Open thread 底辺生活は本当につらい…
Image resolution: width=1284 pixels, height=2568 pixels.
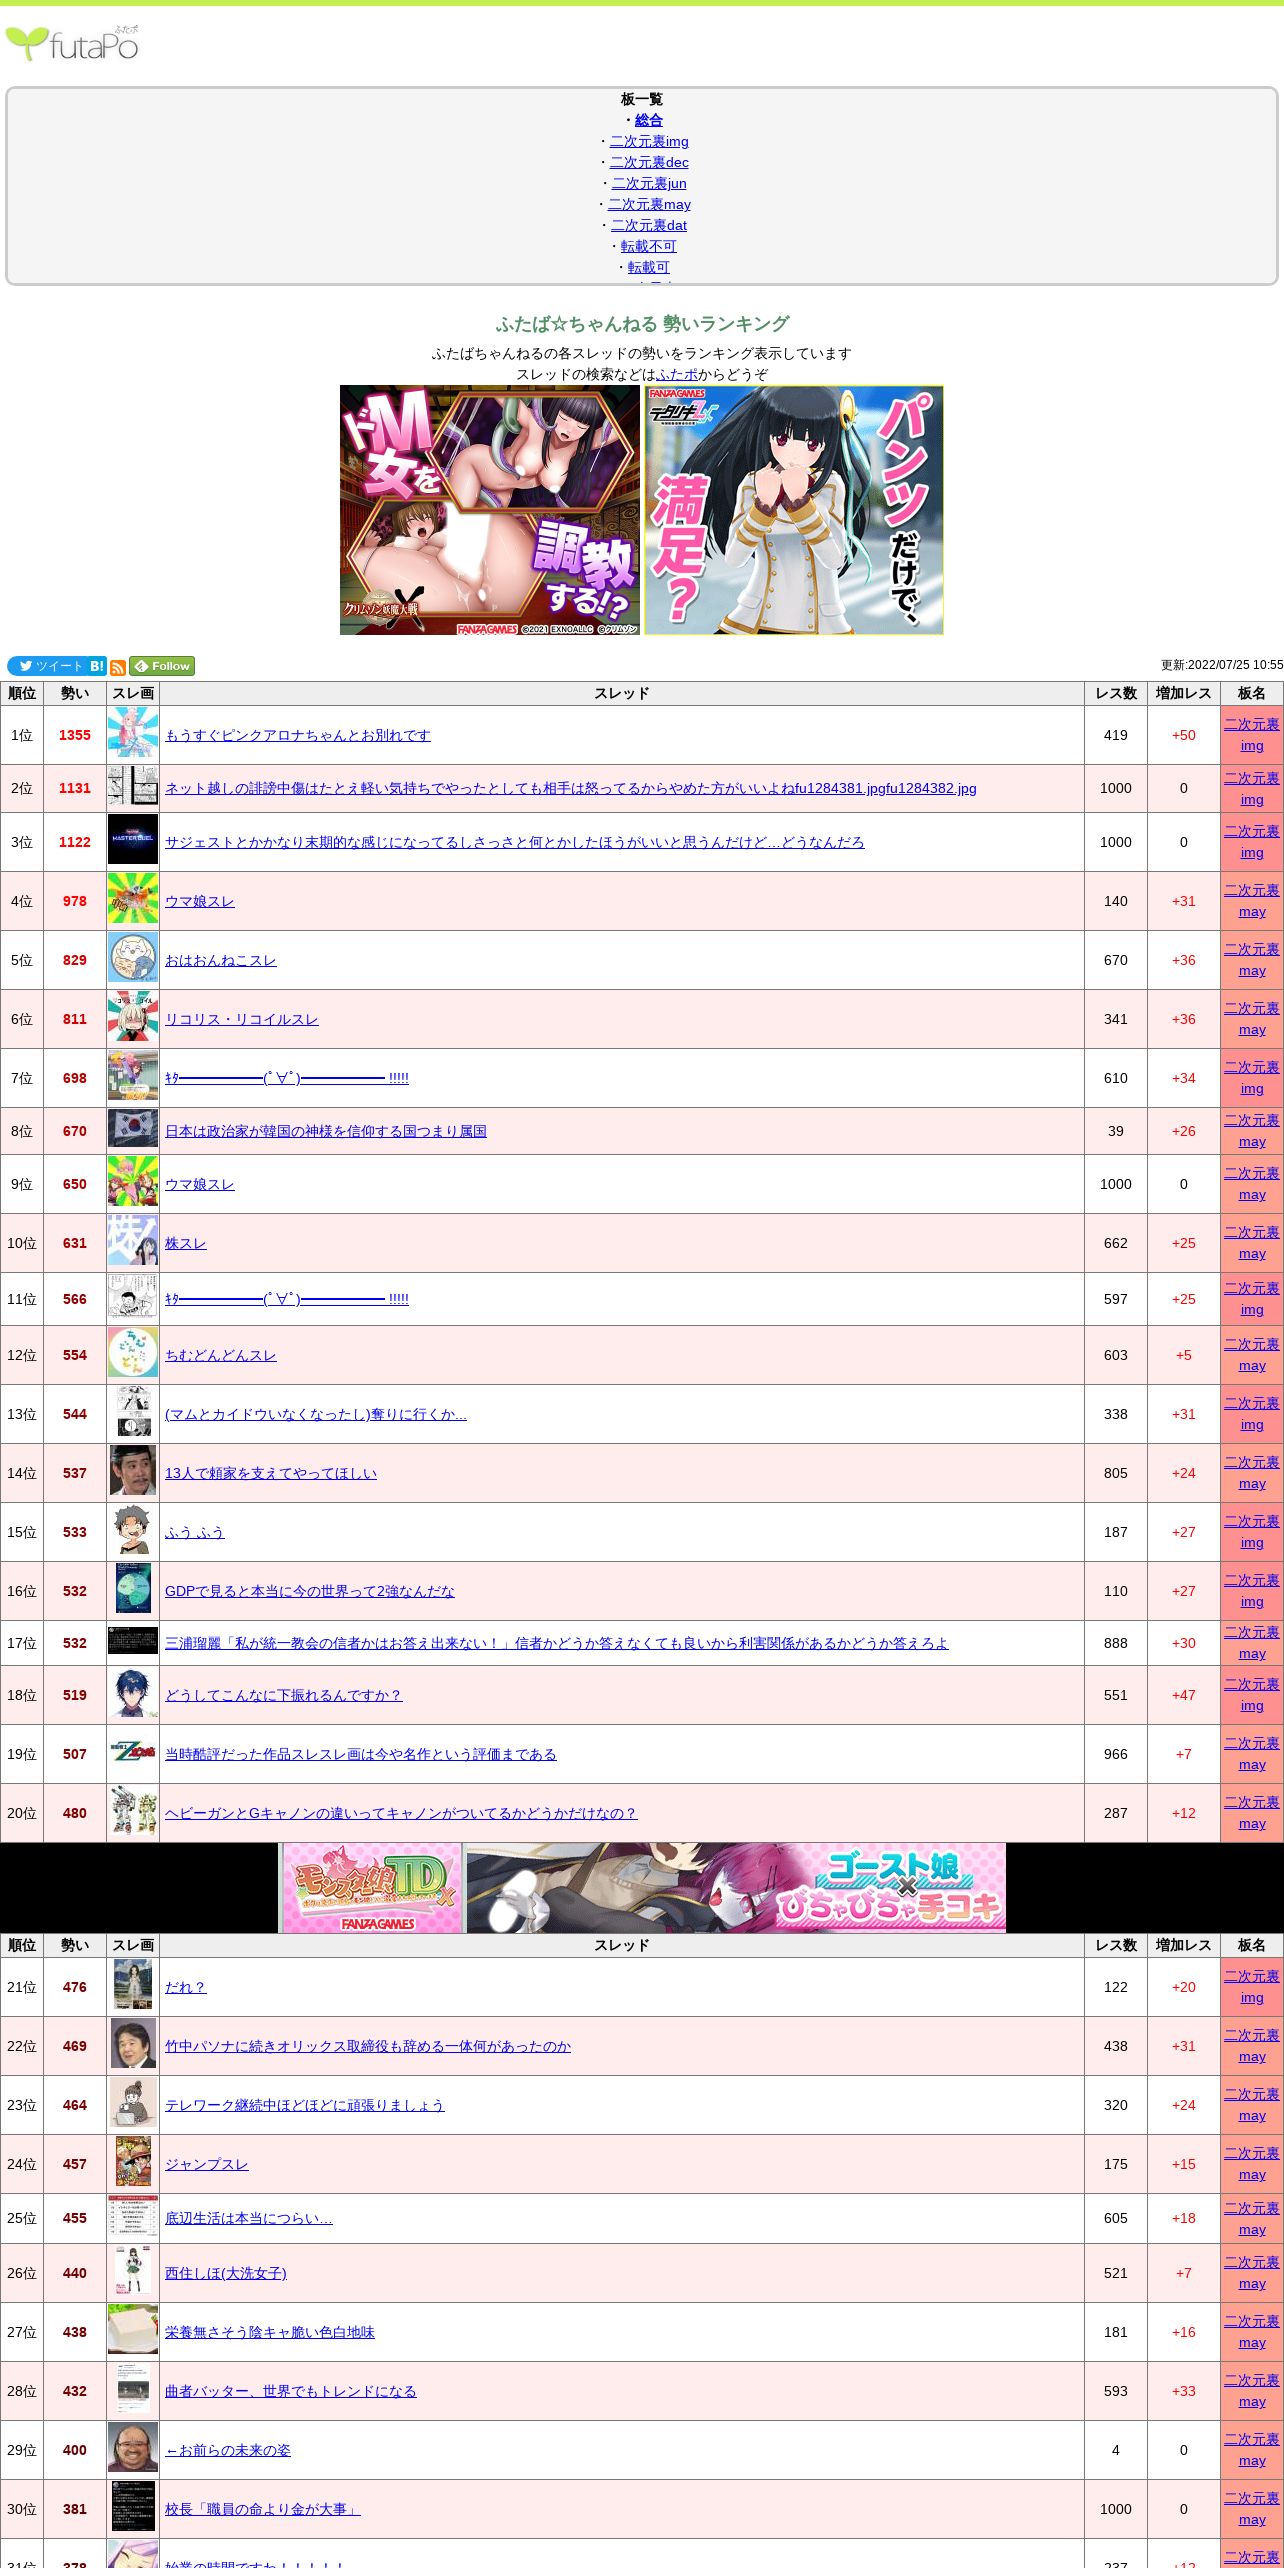(249, 2218)
